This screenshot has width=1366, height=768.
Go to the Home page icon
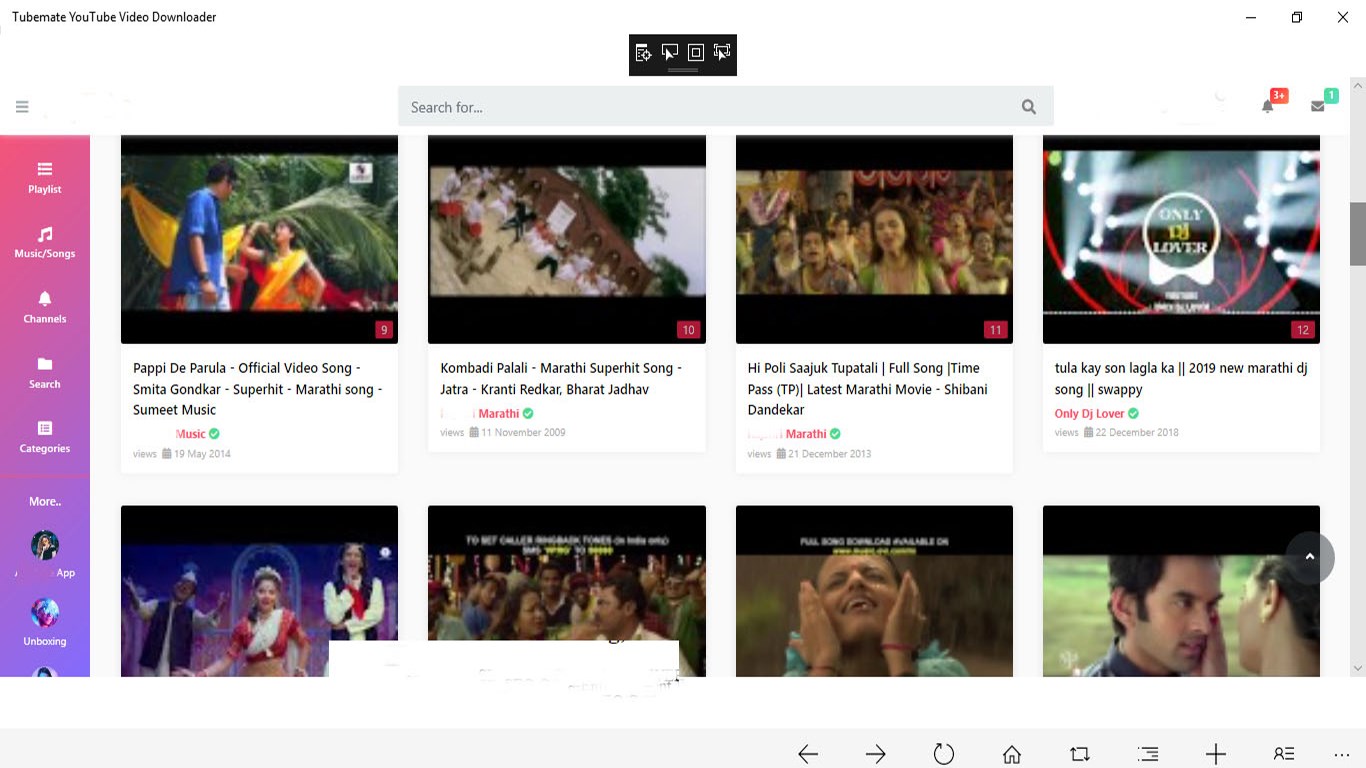point(1012,754)
